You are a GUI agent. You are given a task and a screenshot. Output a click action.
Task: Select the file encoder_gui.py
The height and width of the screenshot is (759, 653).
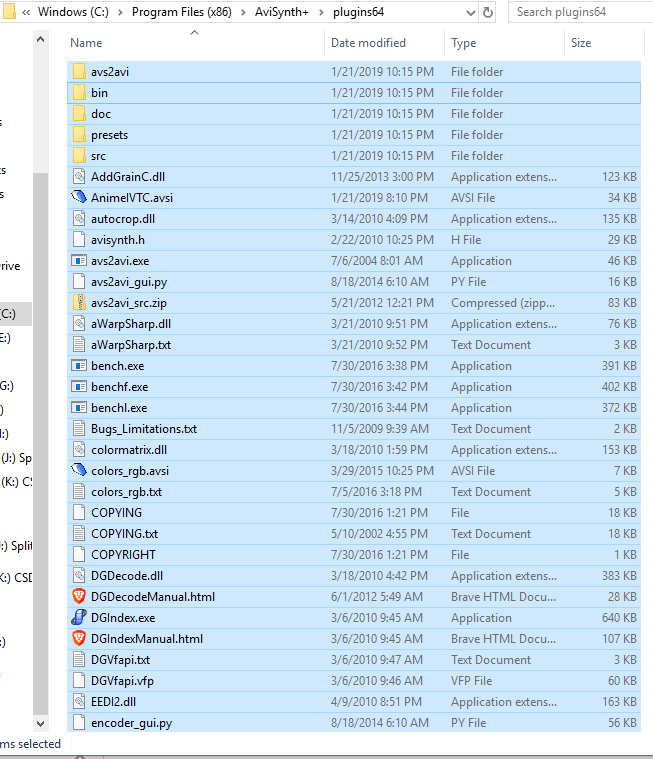point(132,723)
